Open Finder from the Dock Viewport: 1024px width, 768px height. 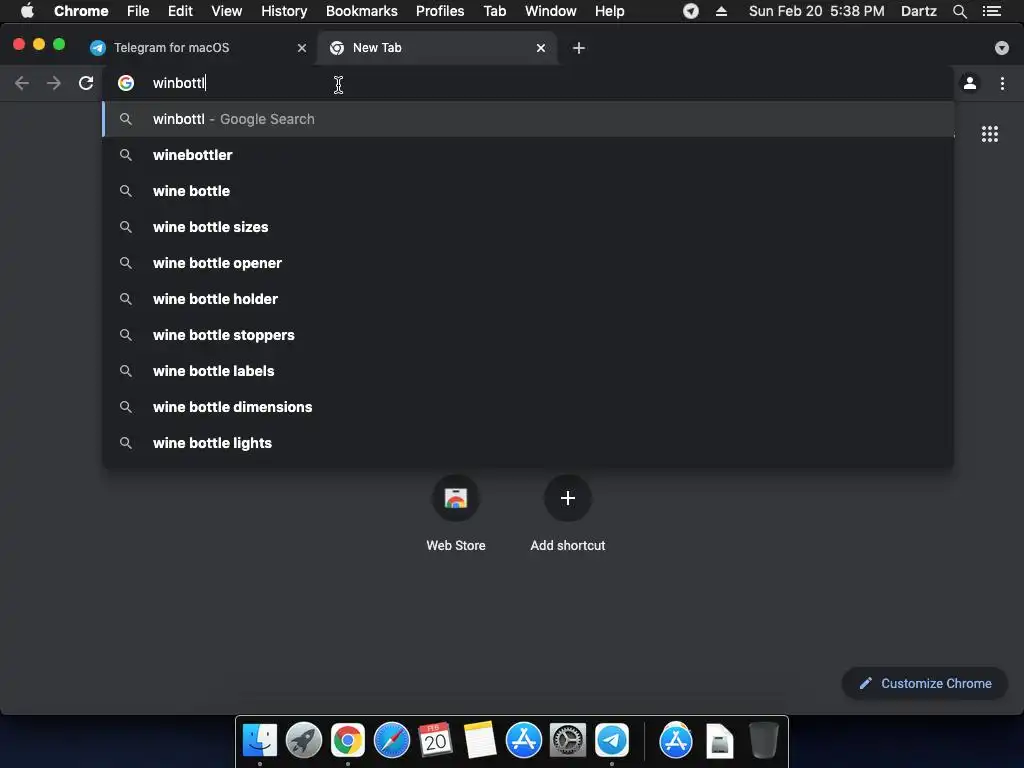[260, 741]
